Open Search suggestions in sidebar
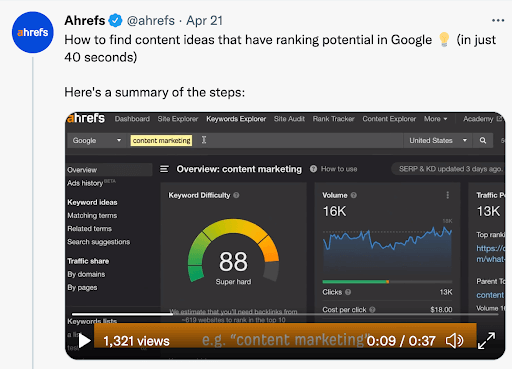 click(98, 242)
